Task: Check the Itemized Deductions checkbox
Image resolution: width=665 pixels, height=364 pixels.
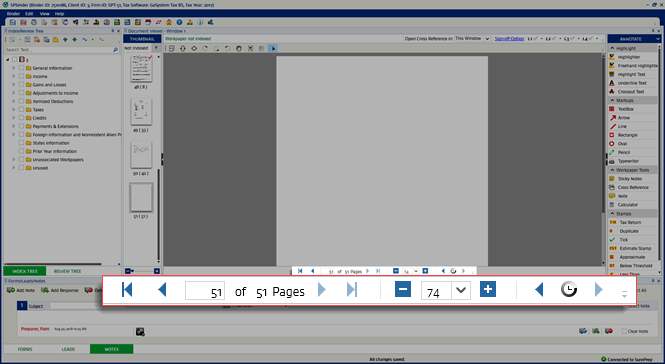Action: [21, 101]
